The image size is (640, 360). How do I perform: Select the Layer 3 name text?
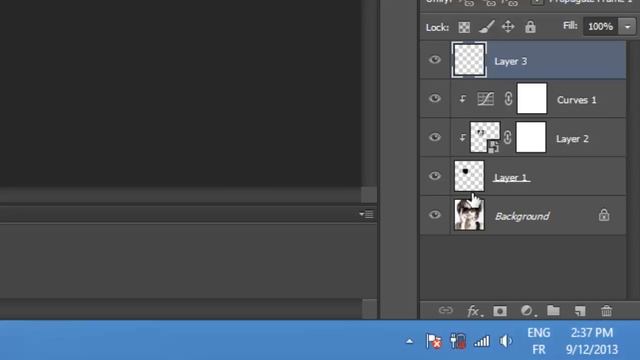point(511,61)
